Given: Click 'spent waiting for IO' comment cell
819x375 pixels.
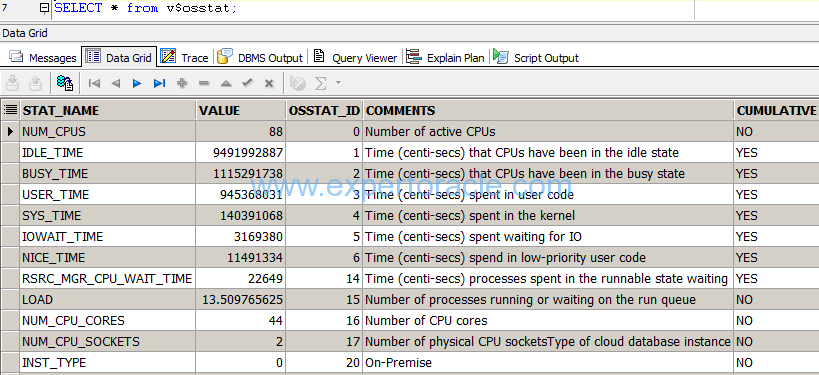Looking at the screenshot, I should pos(548,237).
